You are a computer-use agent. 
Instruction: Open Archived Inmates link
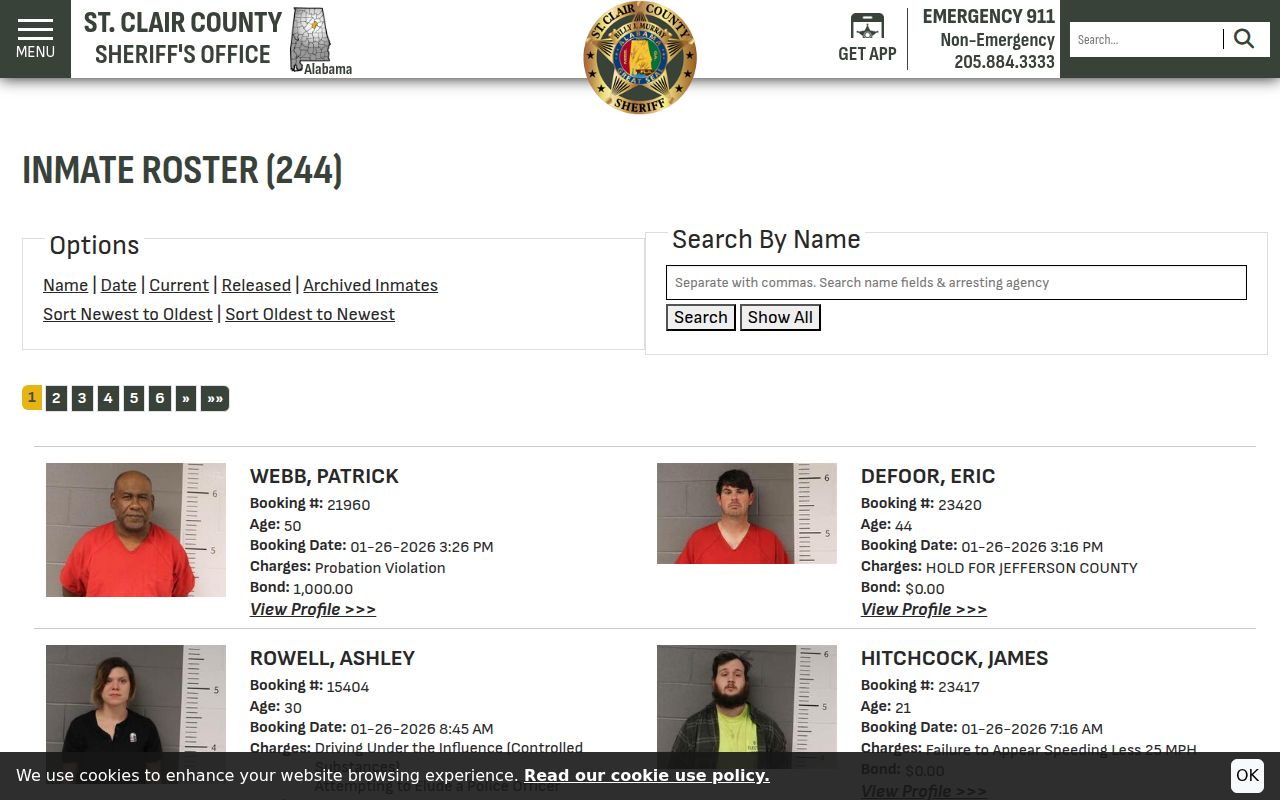(370, 285)
